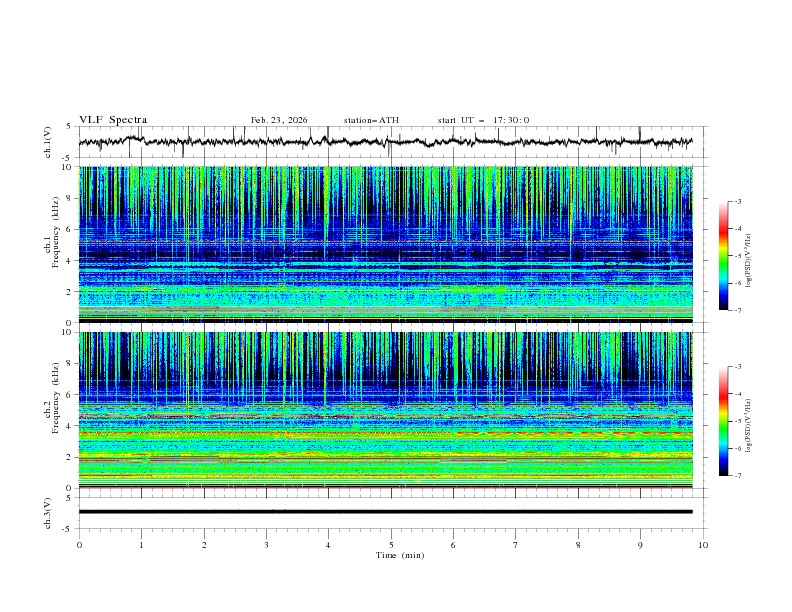Viewport: 792px width, 612px height.
Task: Click the ch.3(V) axis label
Action: click(48, 513)
